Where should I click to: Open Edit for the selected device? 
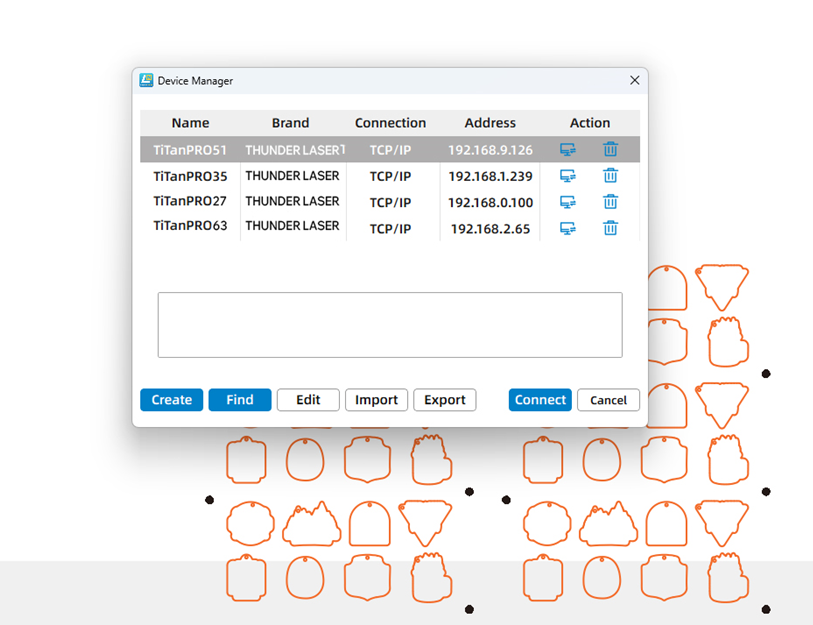tap(308, 400)
